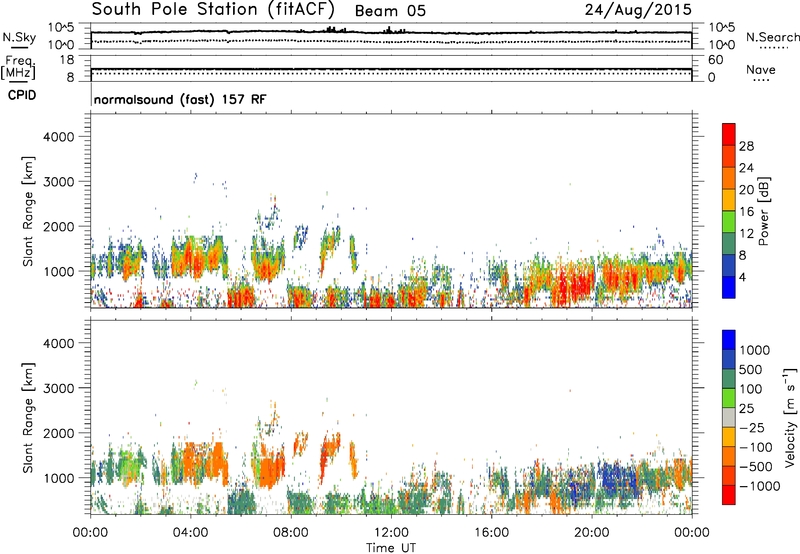
Task: Pick the 500–1000 blue Velocity swatch
Action: [x=729, y=360]
